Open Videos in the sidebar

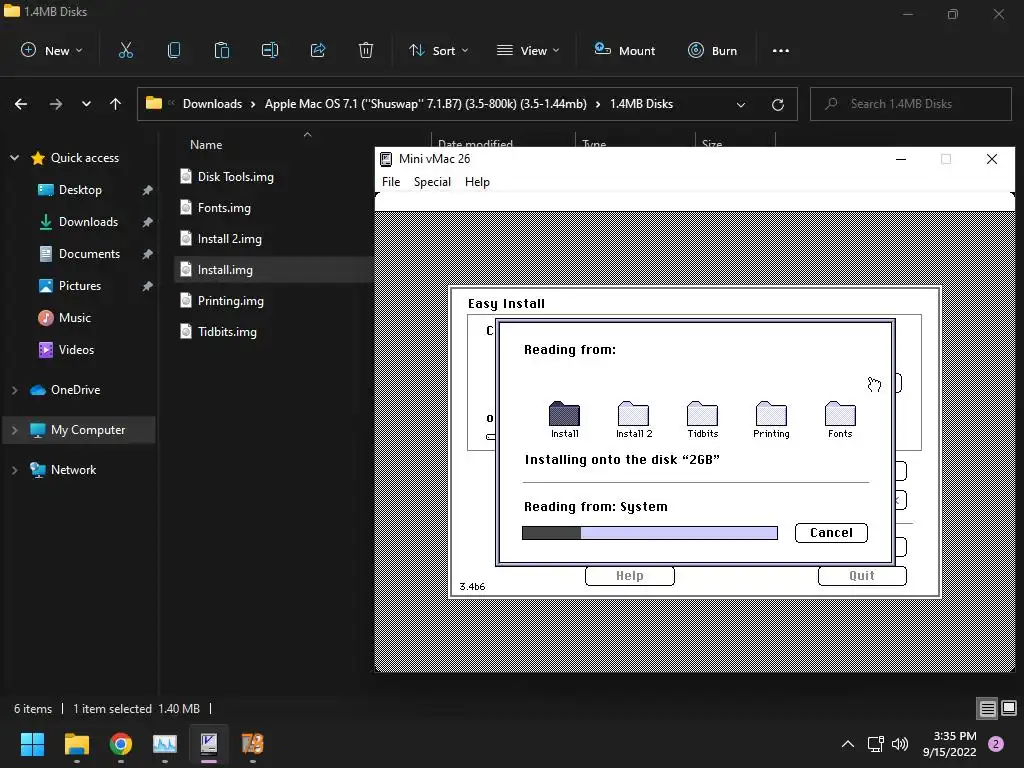pos(76,350)
